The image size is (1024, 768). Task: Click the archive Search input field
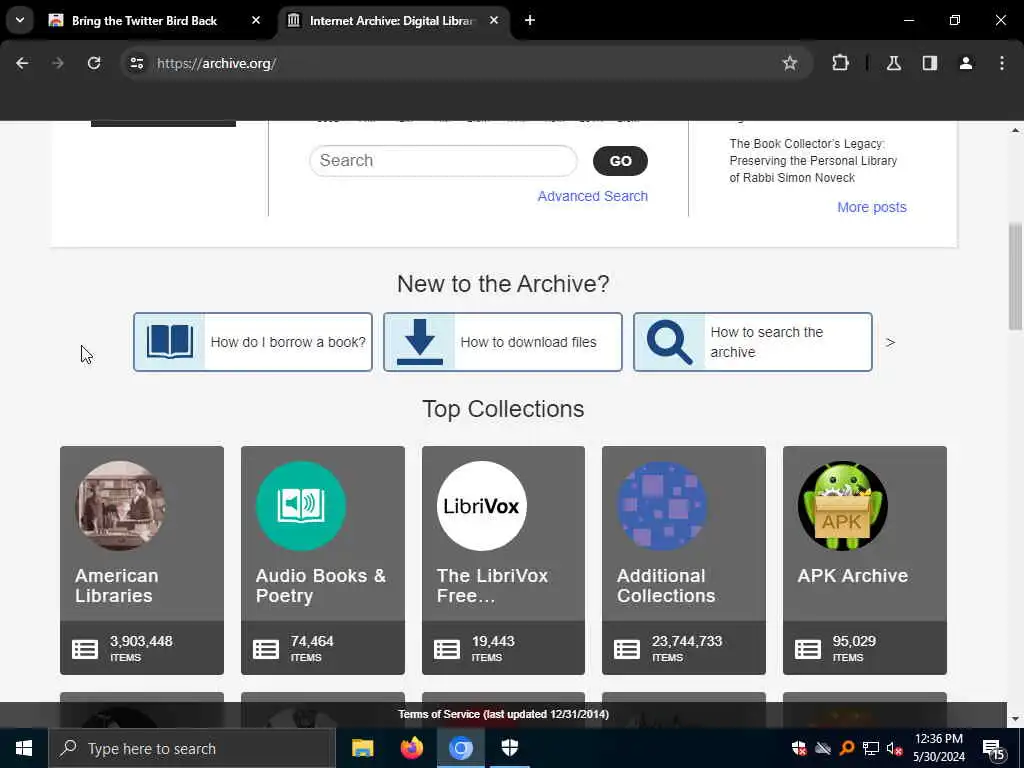click(443, 161)
